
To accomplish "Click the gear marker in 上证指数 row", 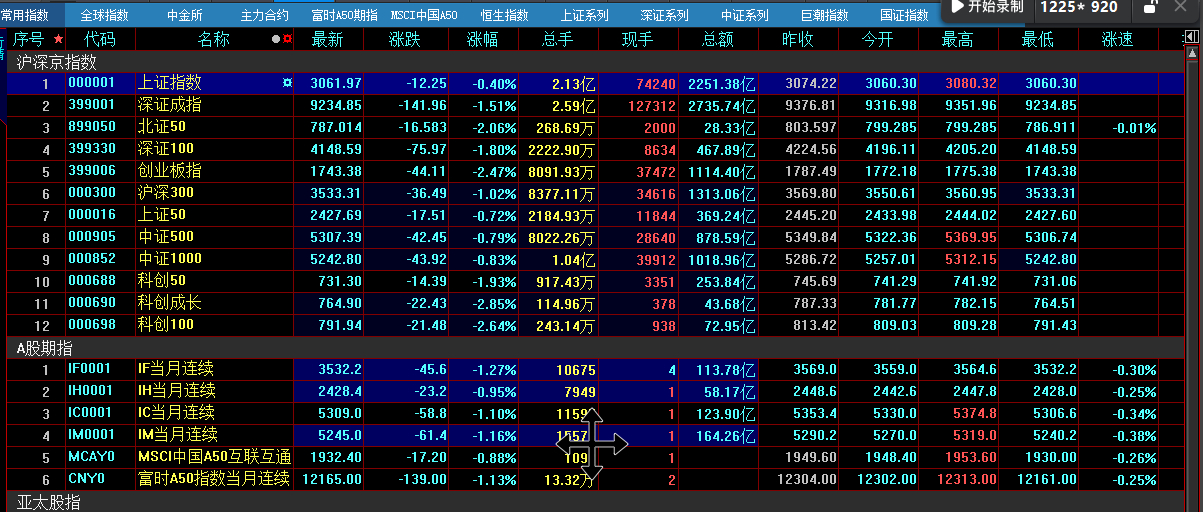I will 288,83.
